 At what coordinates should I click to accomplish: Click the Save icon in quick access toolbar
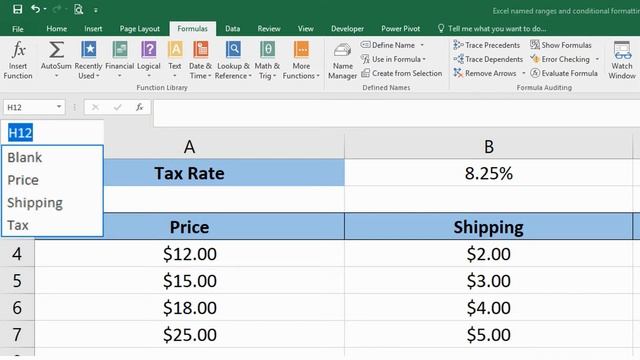click(x=17, y=9)
